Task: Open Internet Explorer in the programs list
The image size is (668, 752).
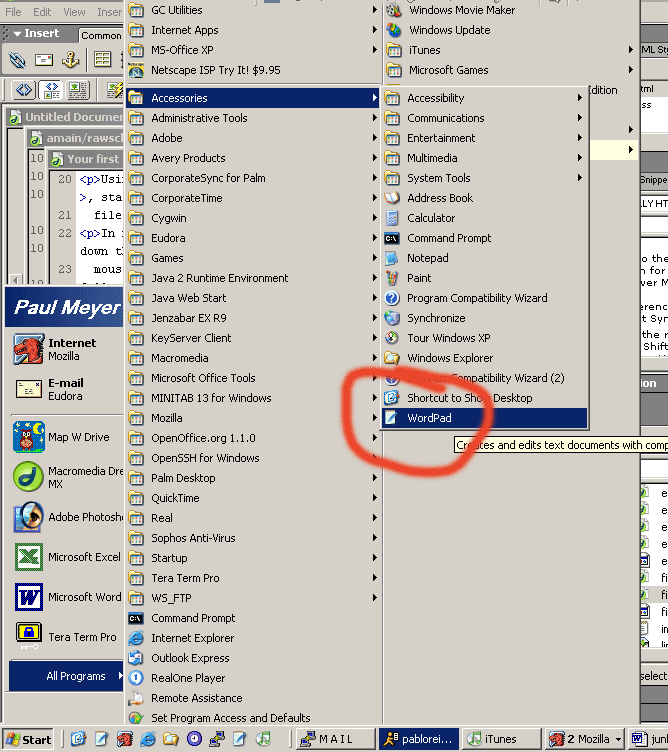Action: pos(136,638)
